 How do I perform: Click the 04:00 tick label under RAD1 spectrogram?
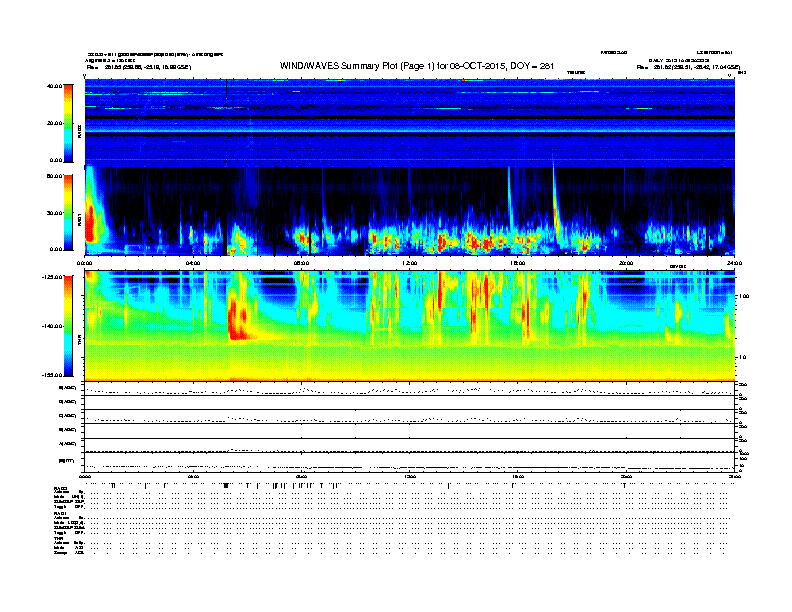tap(193, 263)
